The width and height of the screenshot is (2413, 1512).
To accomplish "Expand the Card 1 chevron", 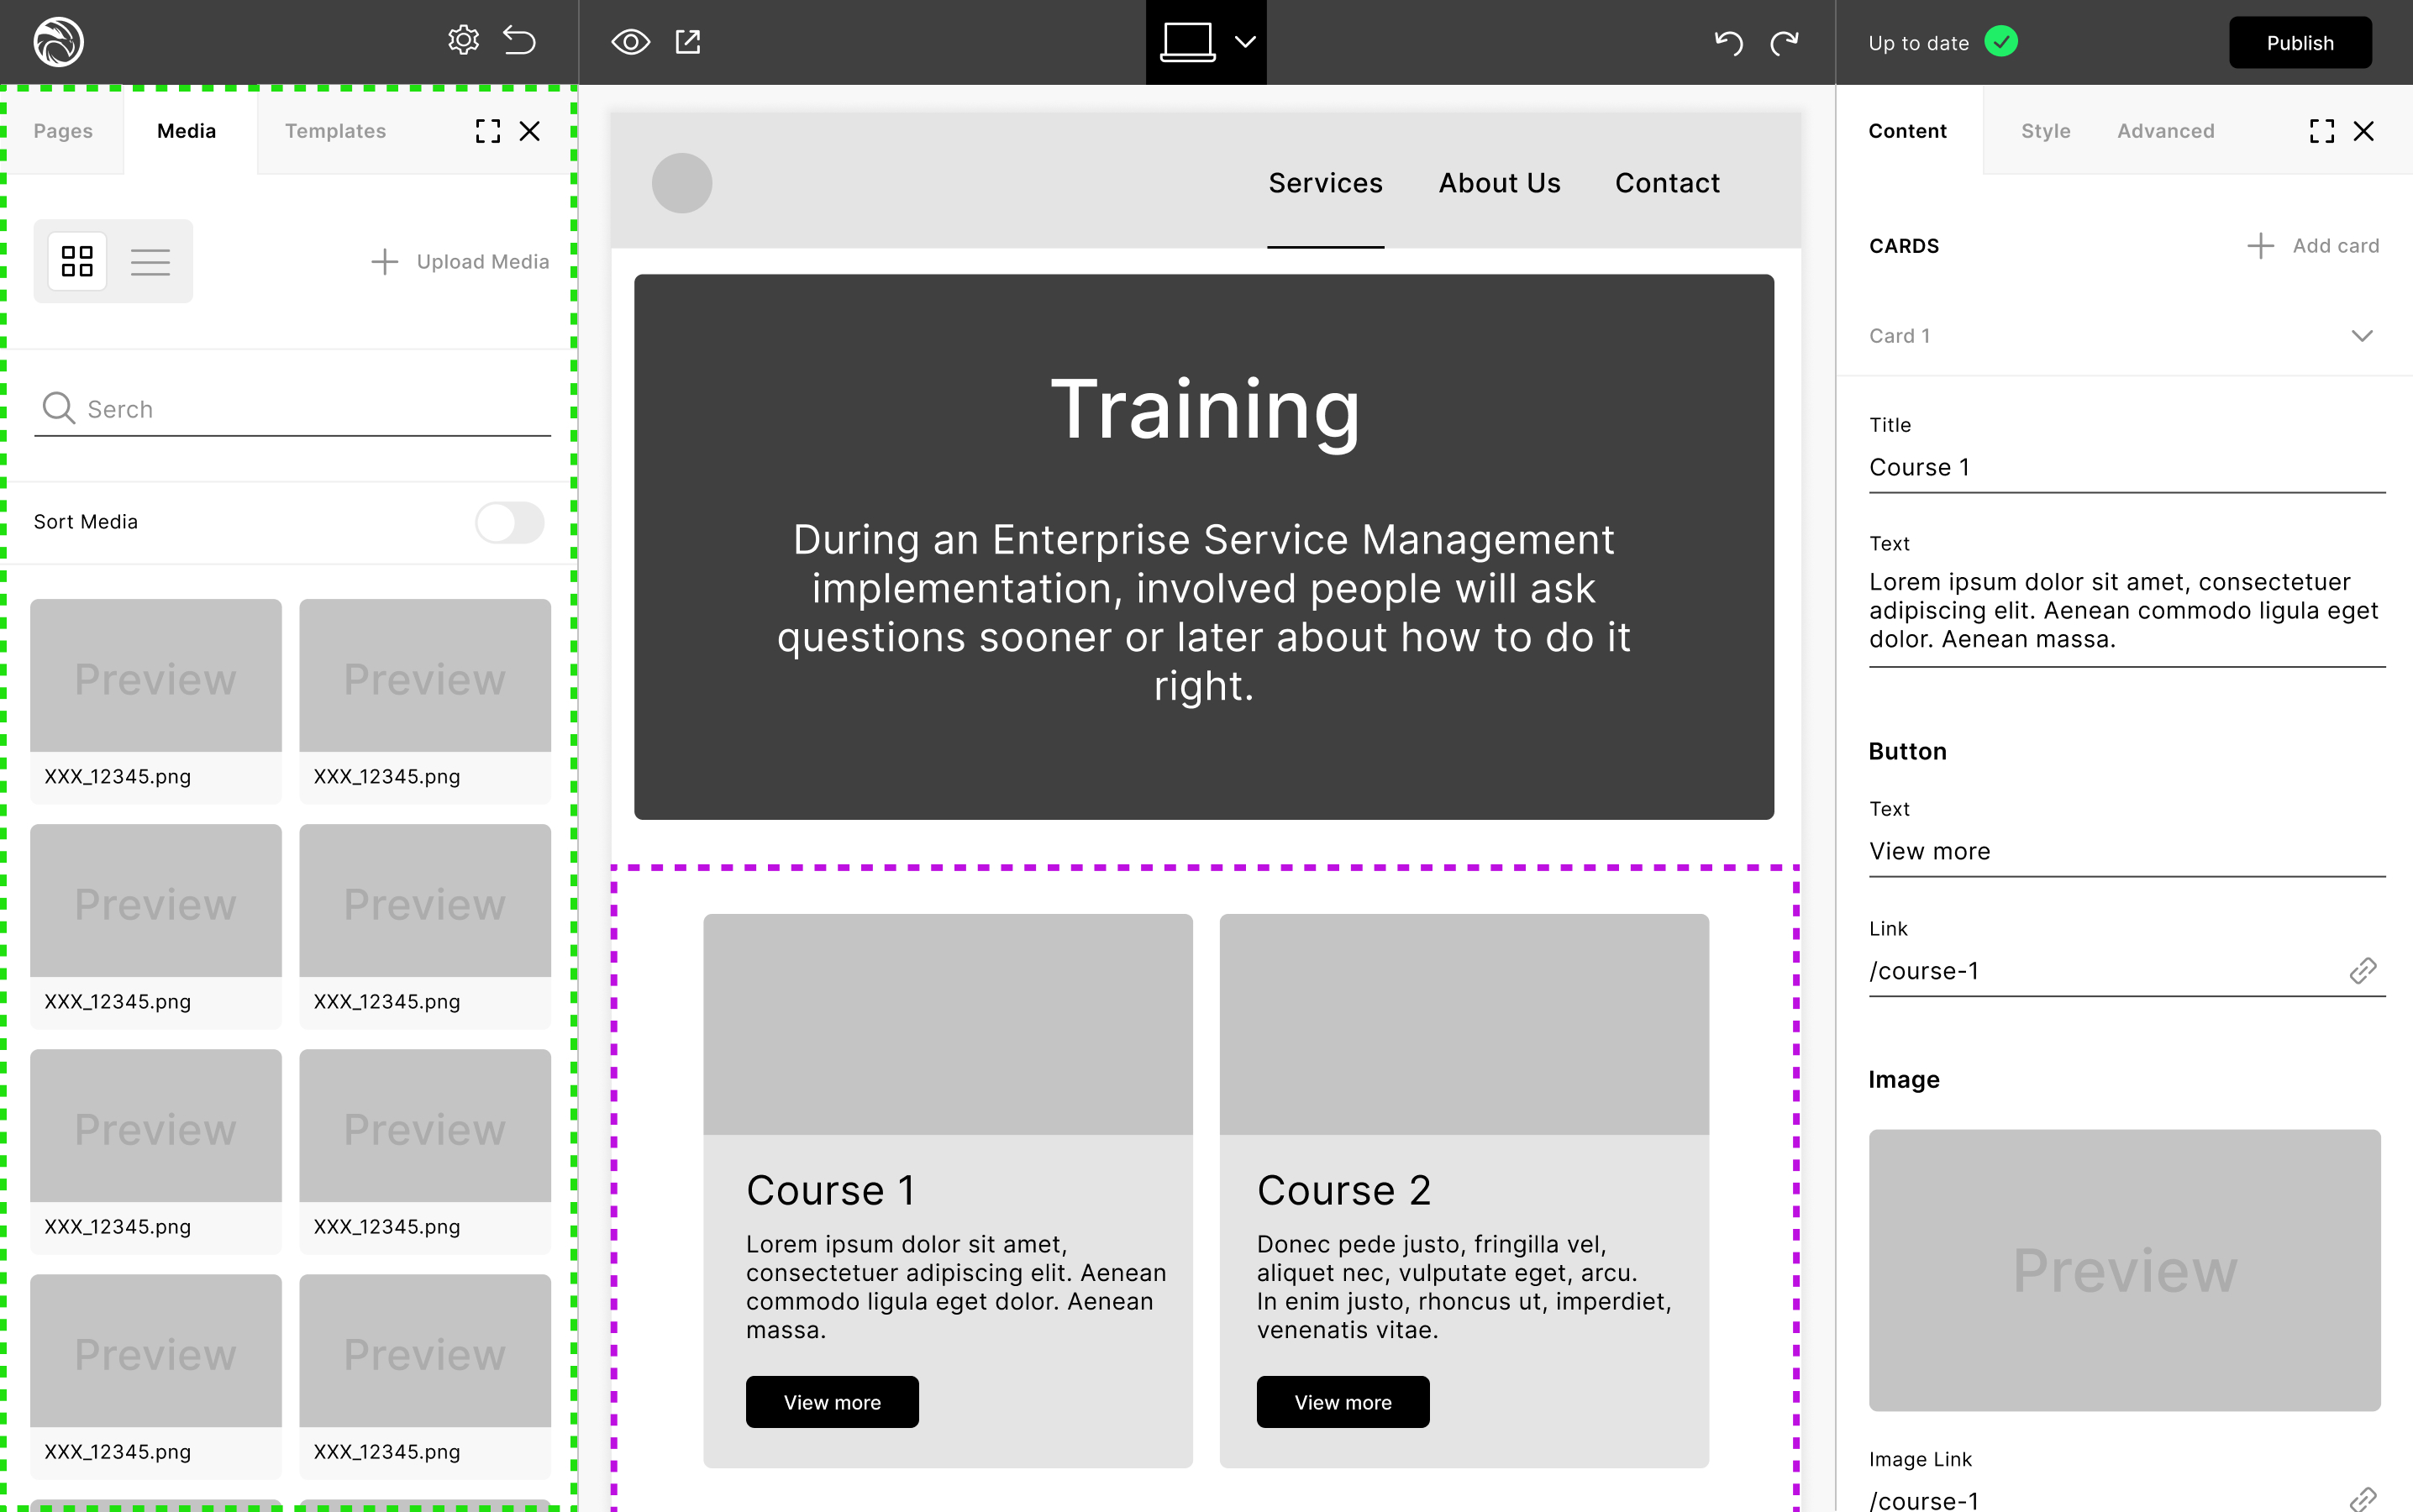I will point(2361,336).
